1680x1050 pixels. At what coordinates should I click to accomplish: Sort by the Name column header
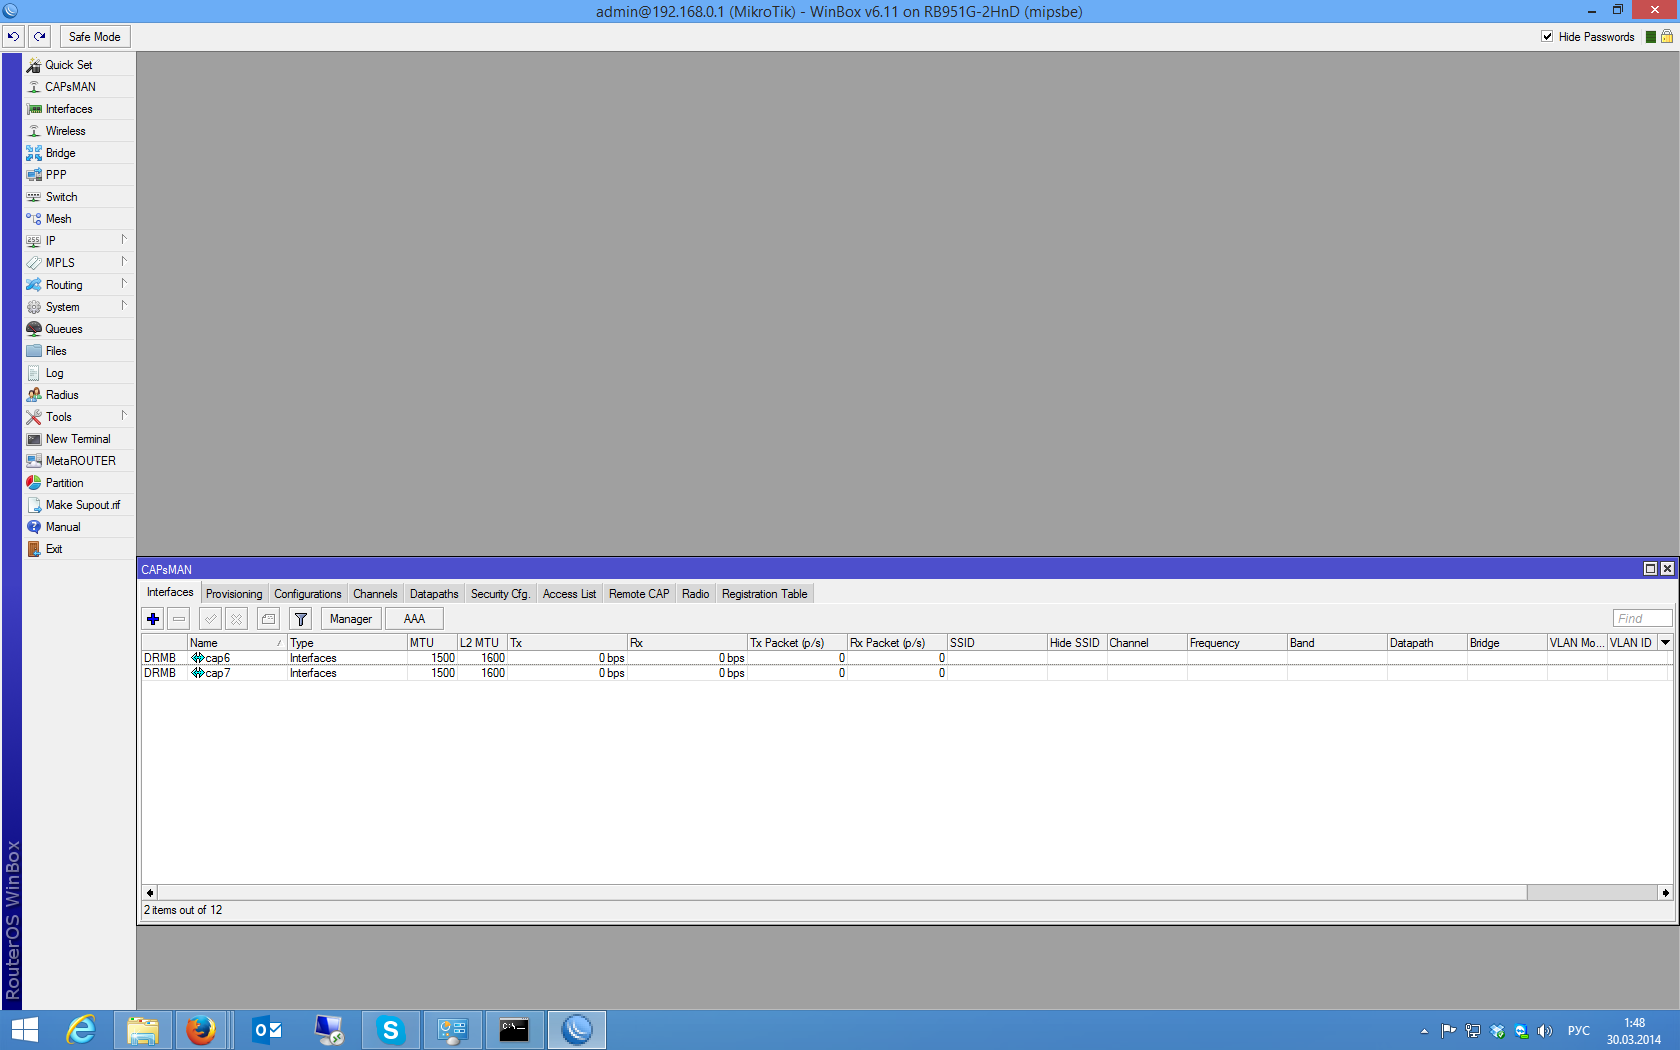click(236, 643)
